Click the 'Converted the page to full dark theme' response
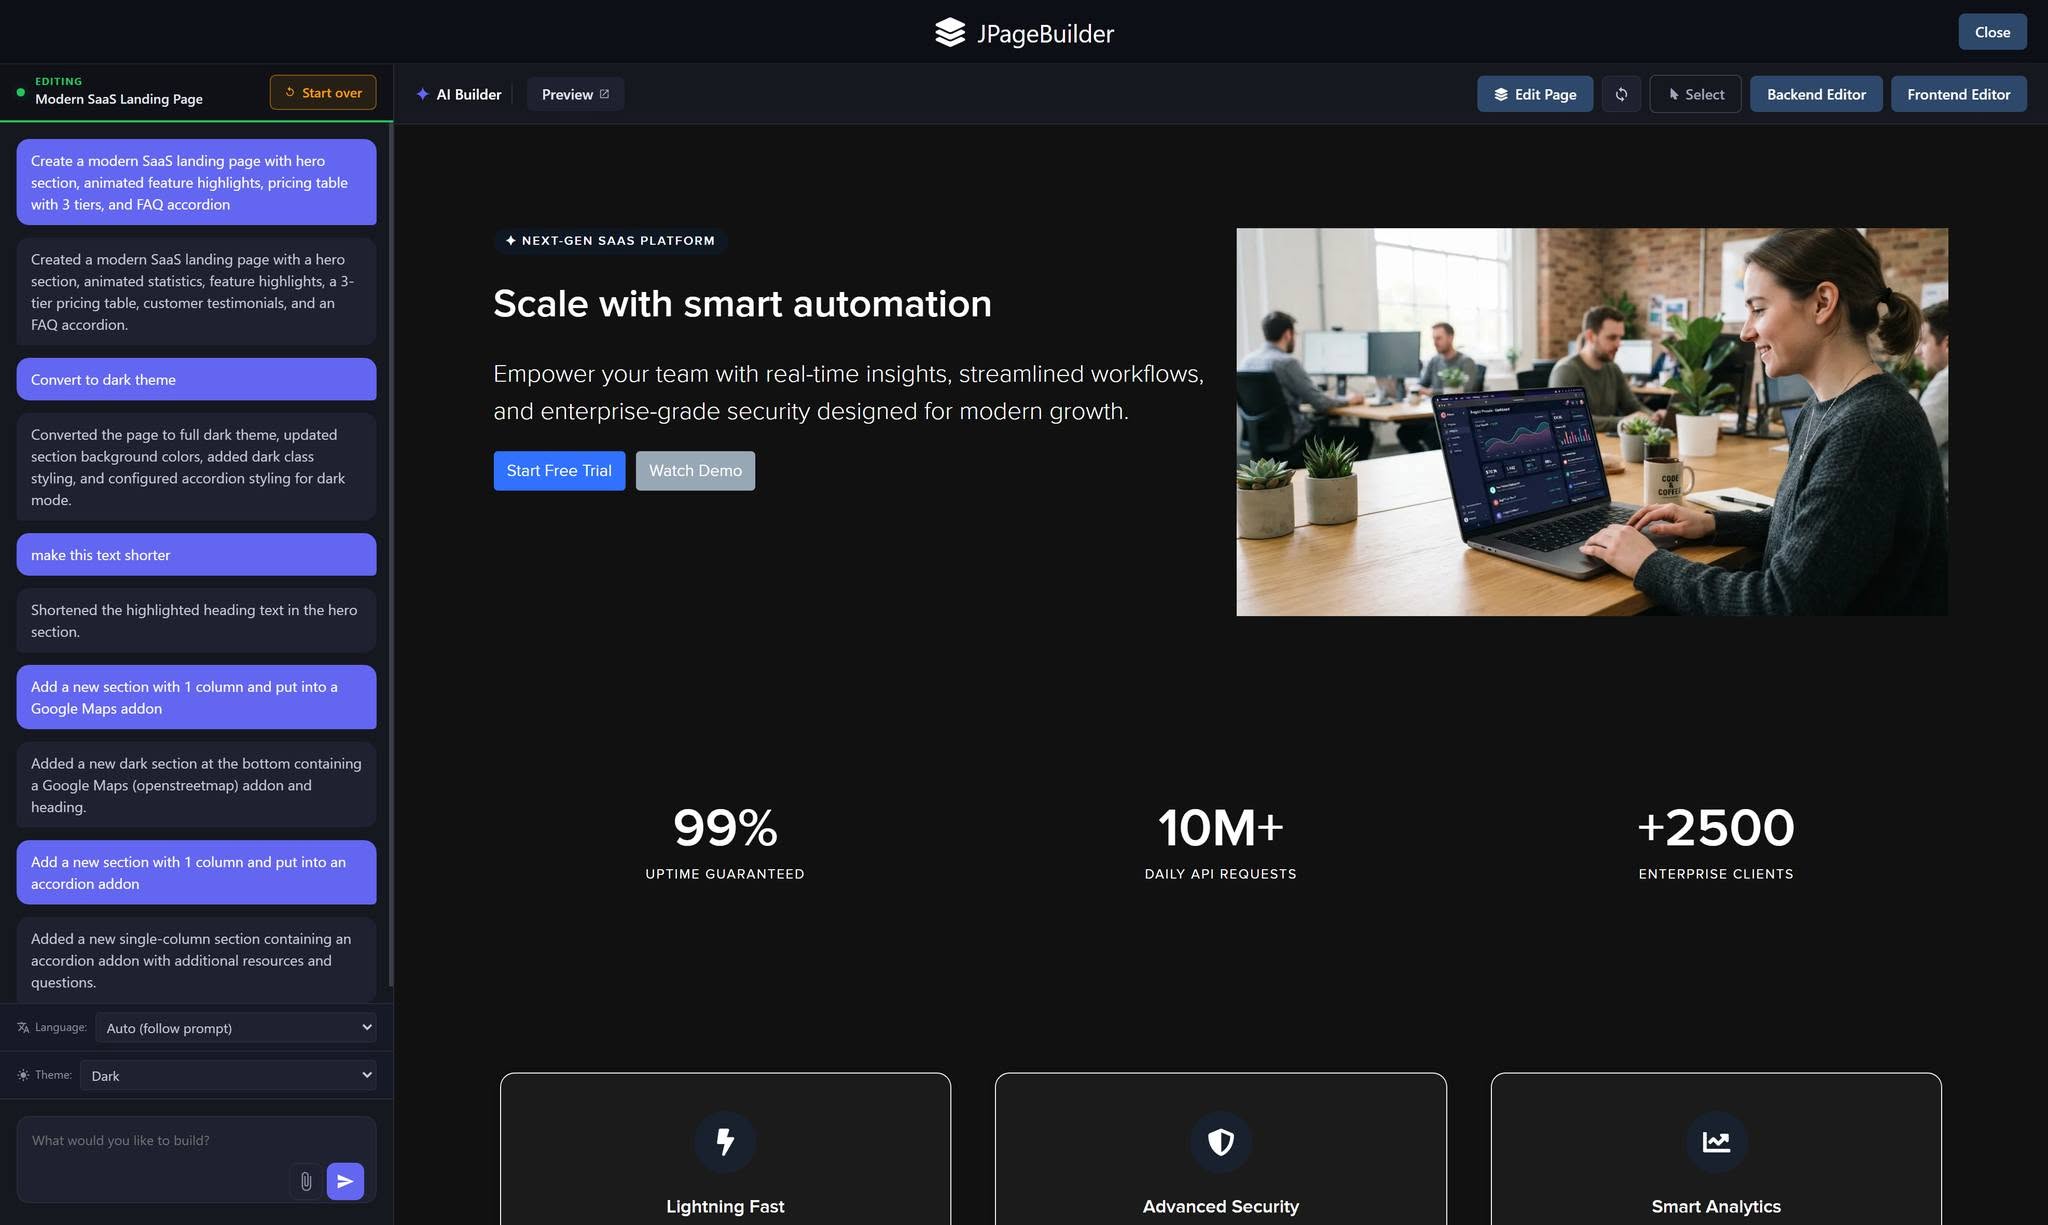 coord(196,467)
